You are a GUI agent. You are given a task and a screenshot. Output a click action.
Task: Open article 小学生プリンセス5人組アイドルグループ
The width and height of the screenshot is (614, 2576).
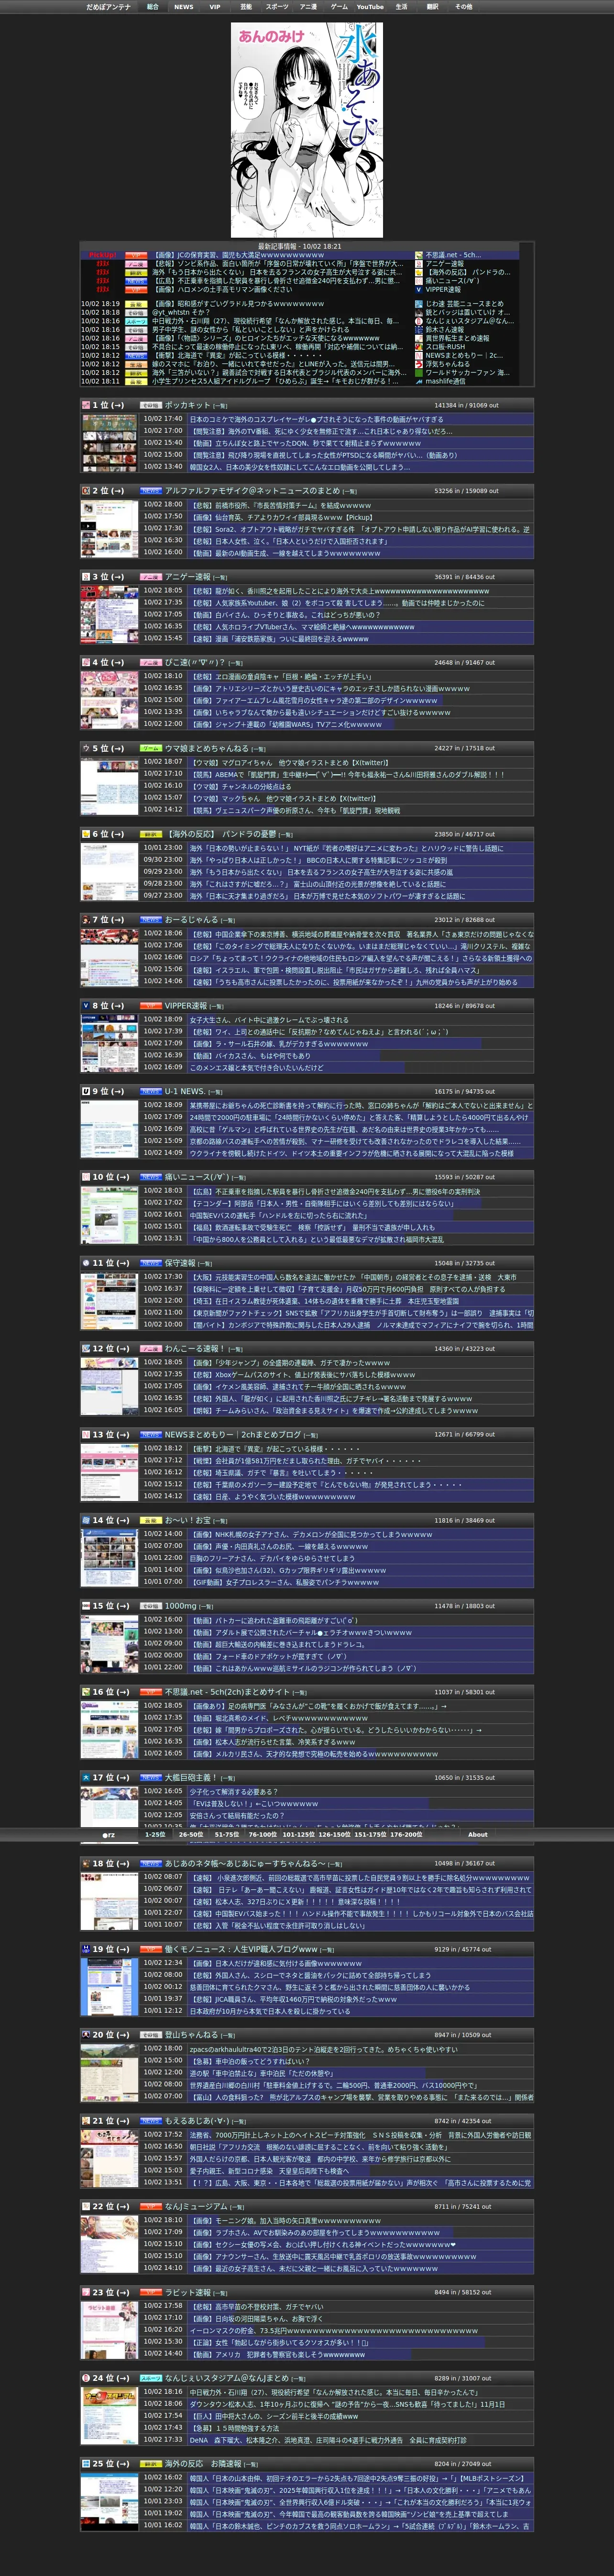(275, 381)
